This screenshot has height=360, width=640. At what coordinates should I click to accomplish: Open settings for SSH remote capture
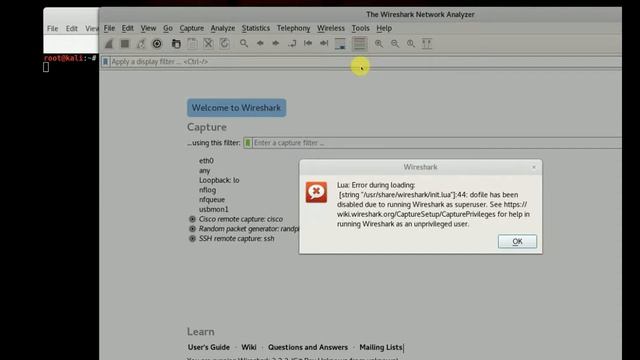[x=192, y=239]
